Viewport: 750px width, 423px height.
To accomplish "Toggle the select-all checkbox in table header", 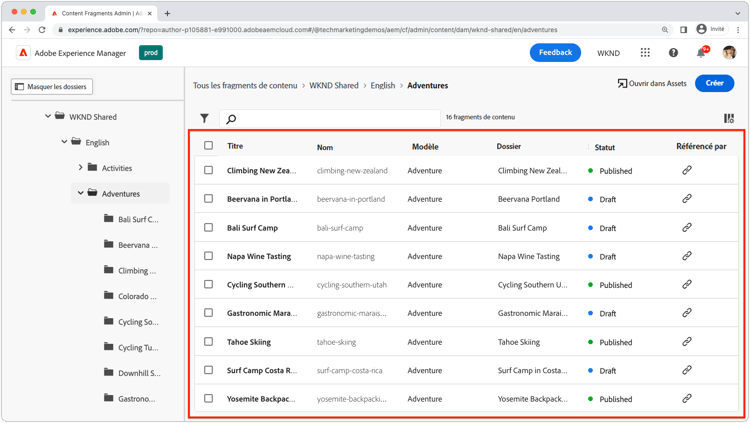I will click(x=209, y=145).
